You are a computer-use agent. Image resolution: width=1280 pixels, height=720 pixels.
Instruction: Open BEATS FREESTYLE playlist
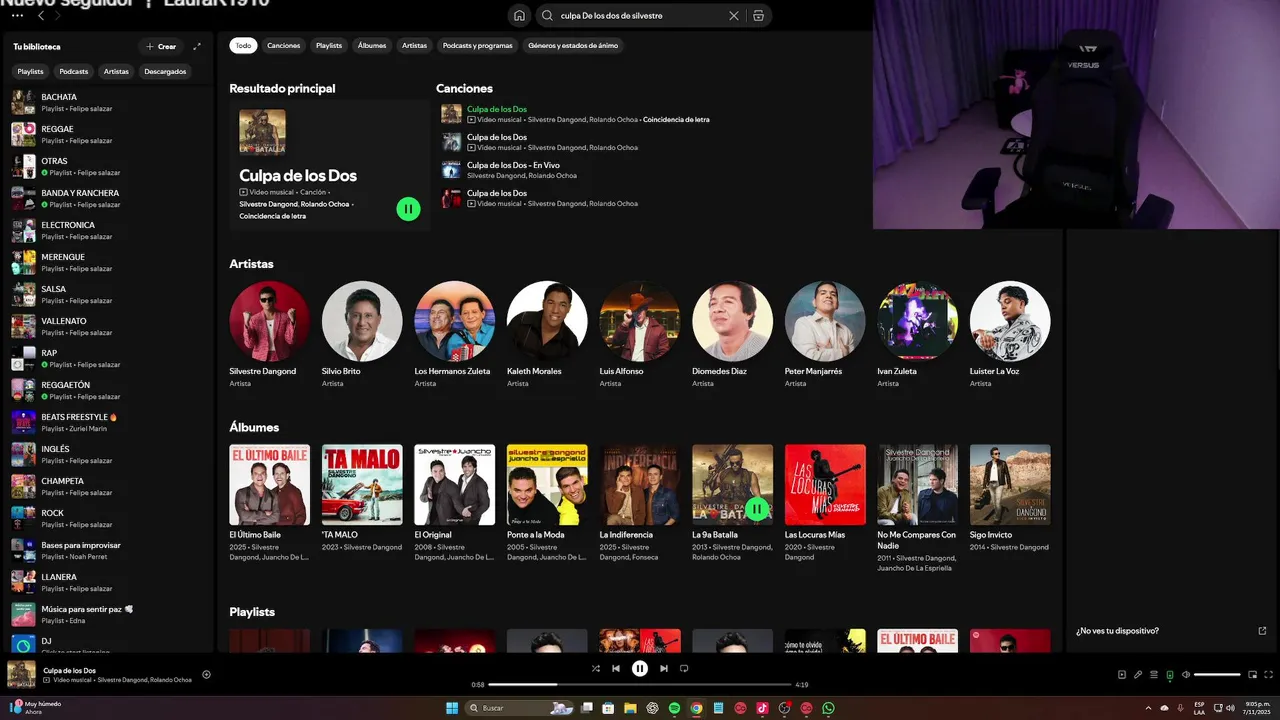click(x=107, y=422)
